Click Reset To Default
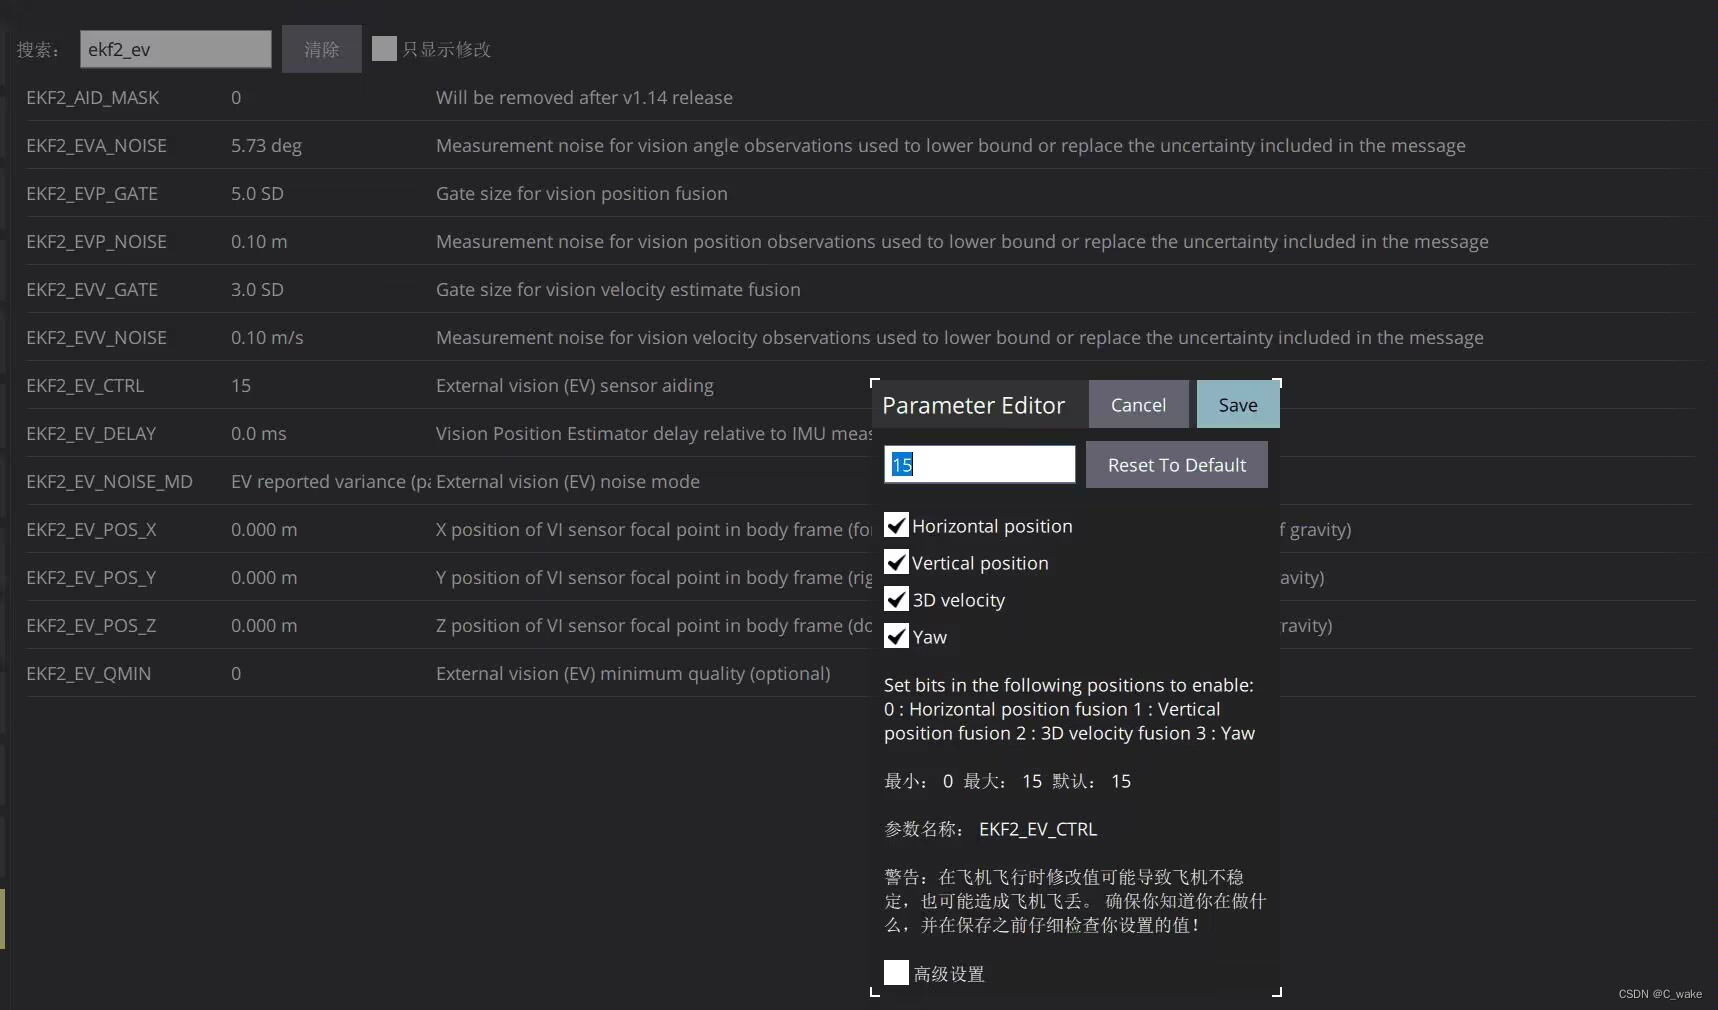Viewport: 1718px width, 1010px height. (1175, 464)
